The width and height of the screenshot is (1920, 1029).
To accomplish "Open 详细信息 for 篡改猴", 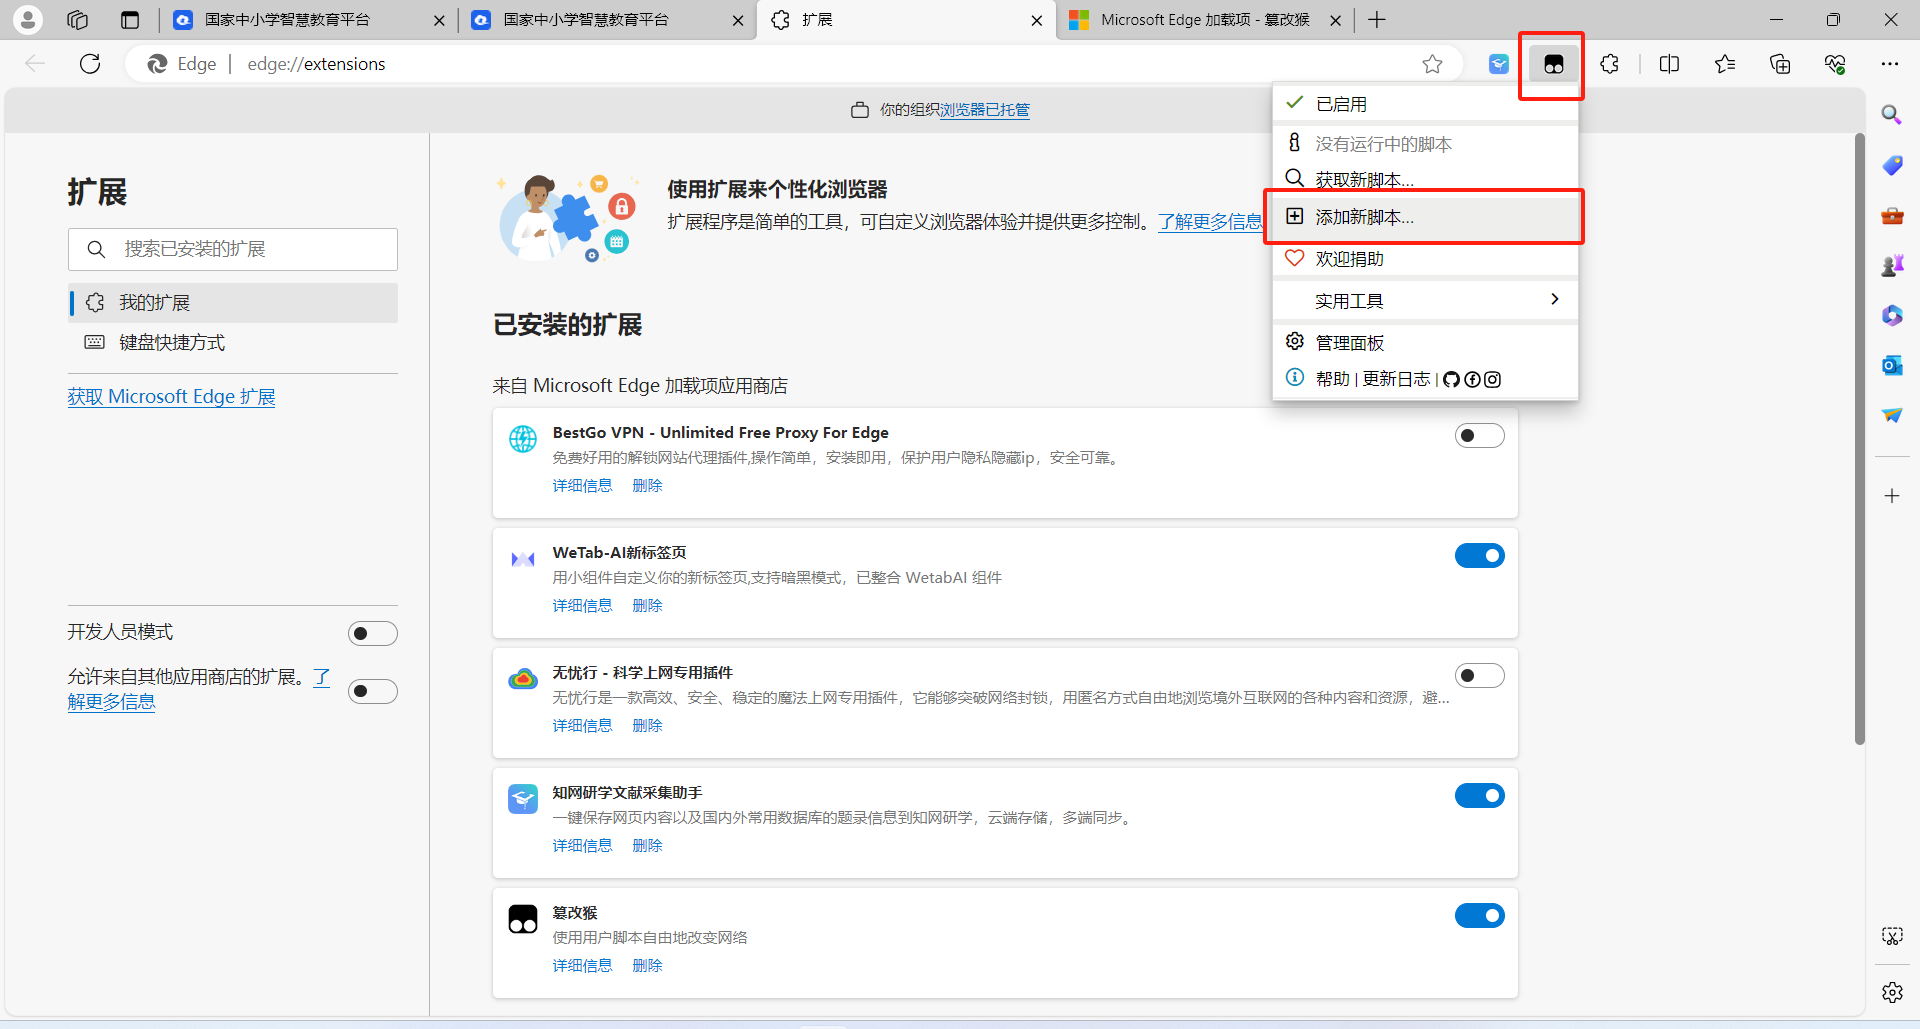I will coord(582,965).
